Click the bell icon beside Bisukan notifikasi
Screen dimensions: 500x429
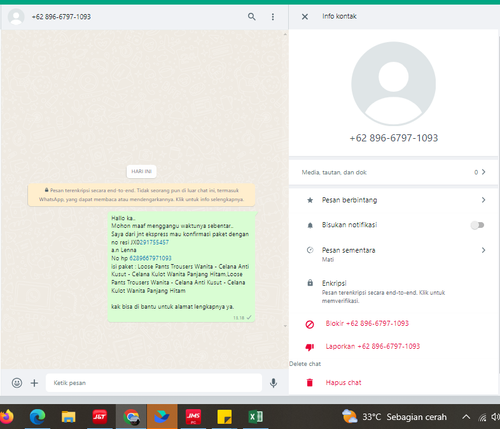310,226
